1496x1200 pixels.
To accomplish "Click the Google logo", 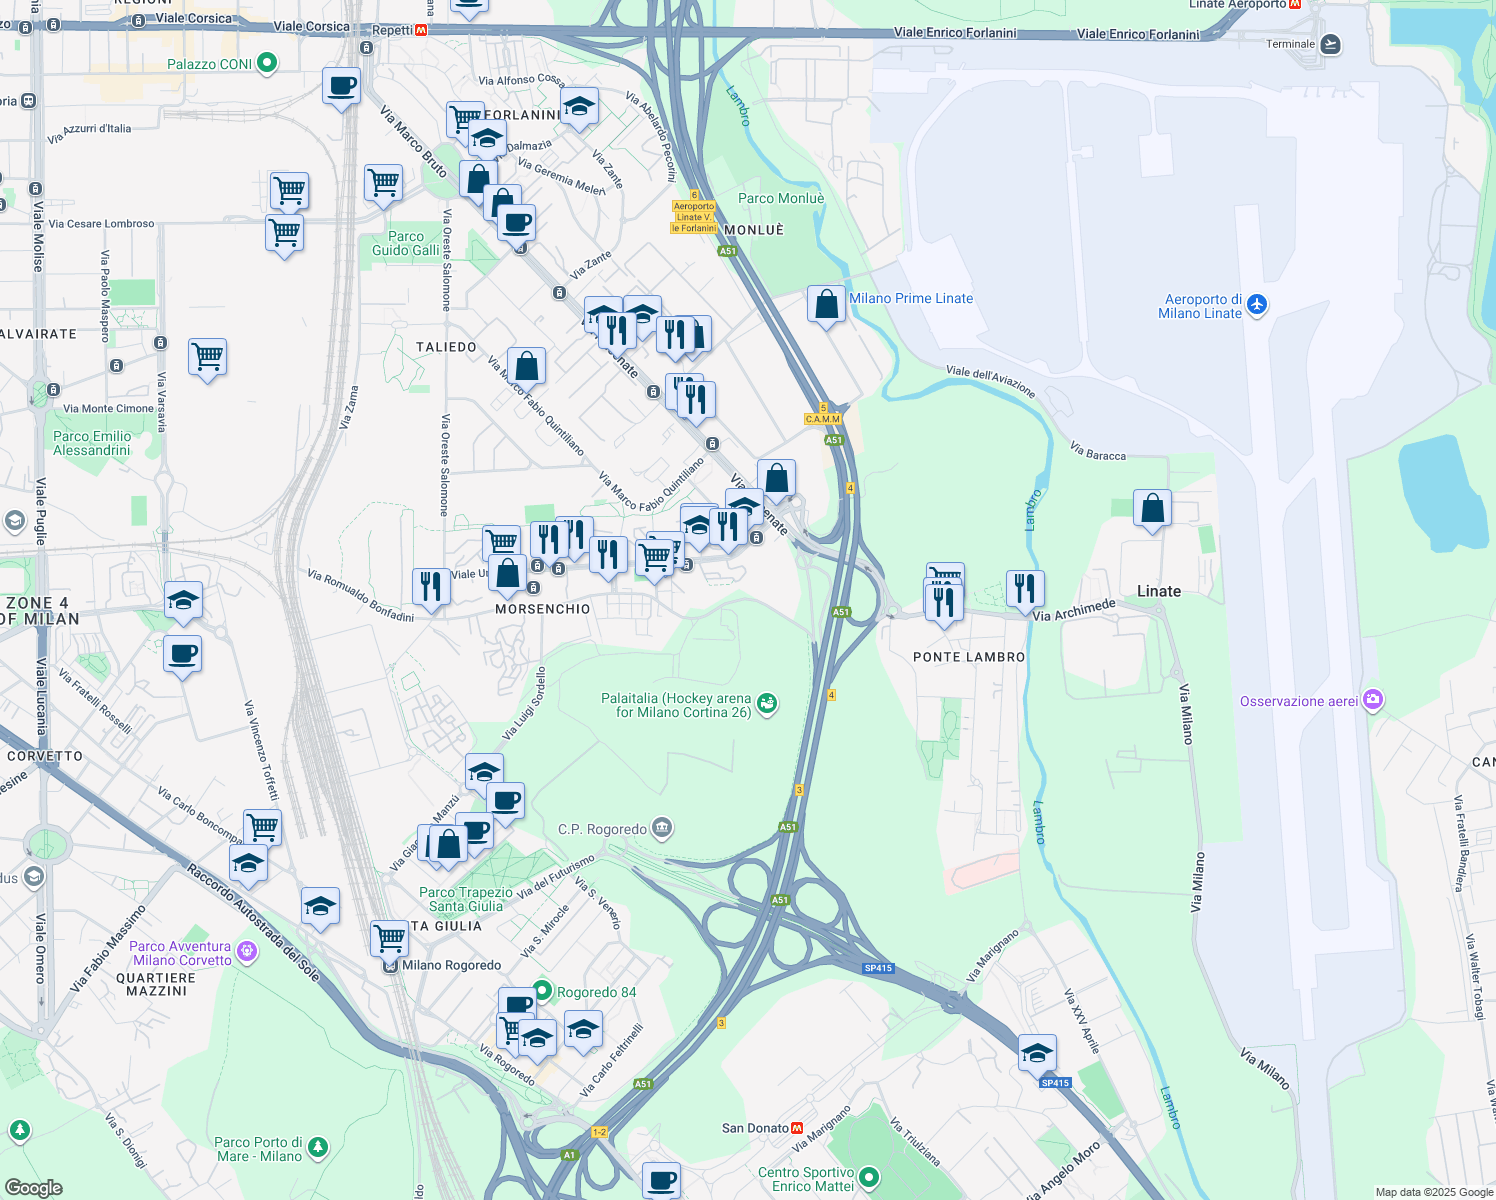I will click(33, 1187).
